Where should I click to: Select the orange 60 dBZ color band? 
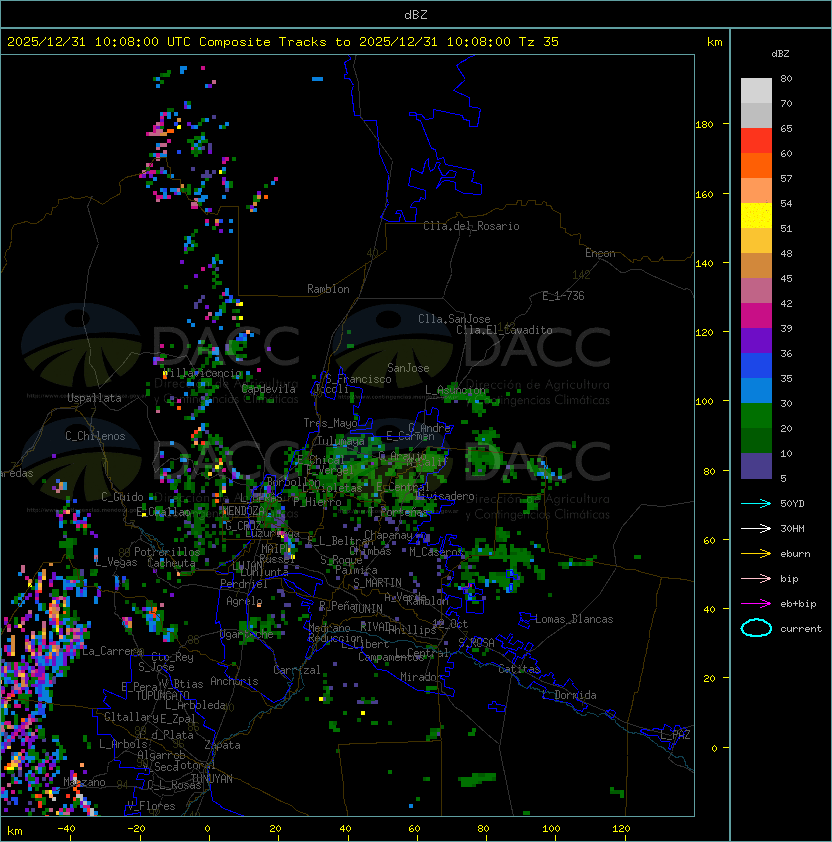tap(756, 165)
